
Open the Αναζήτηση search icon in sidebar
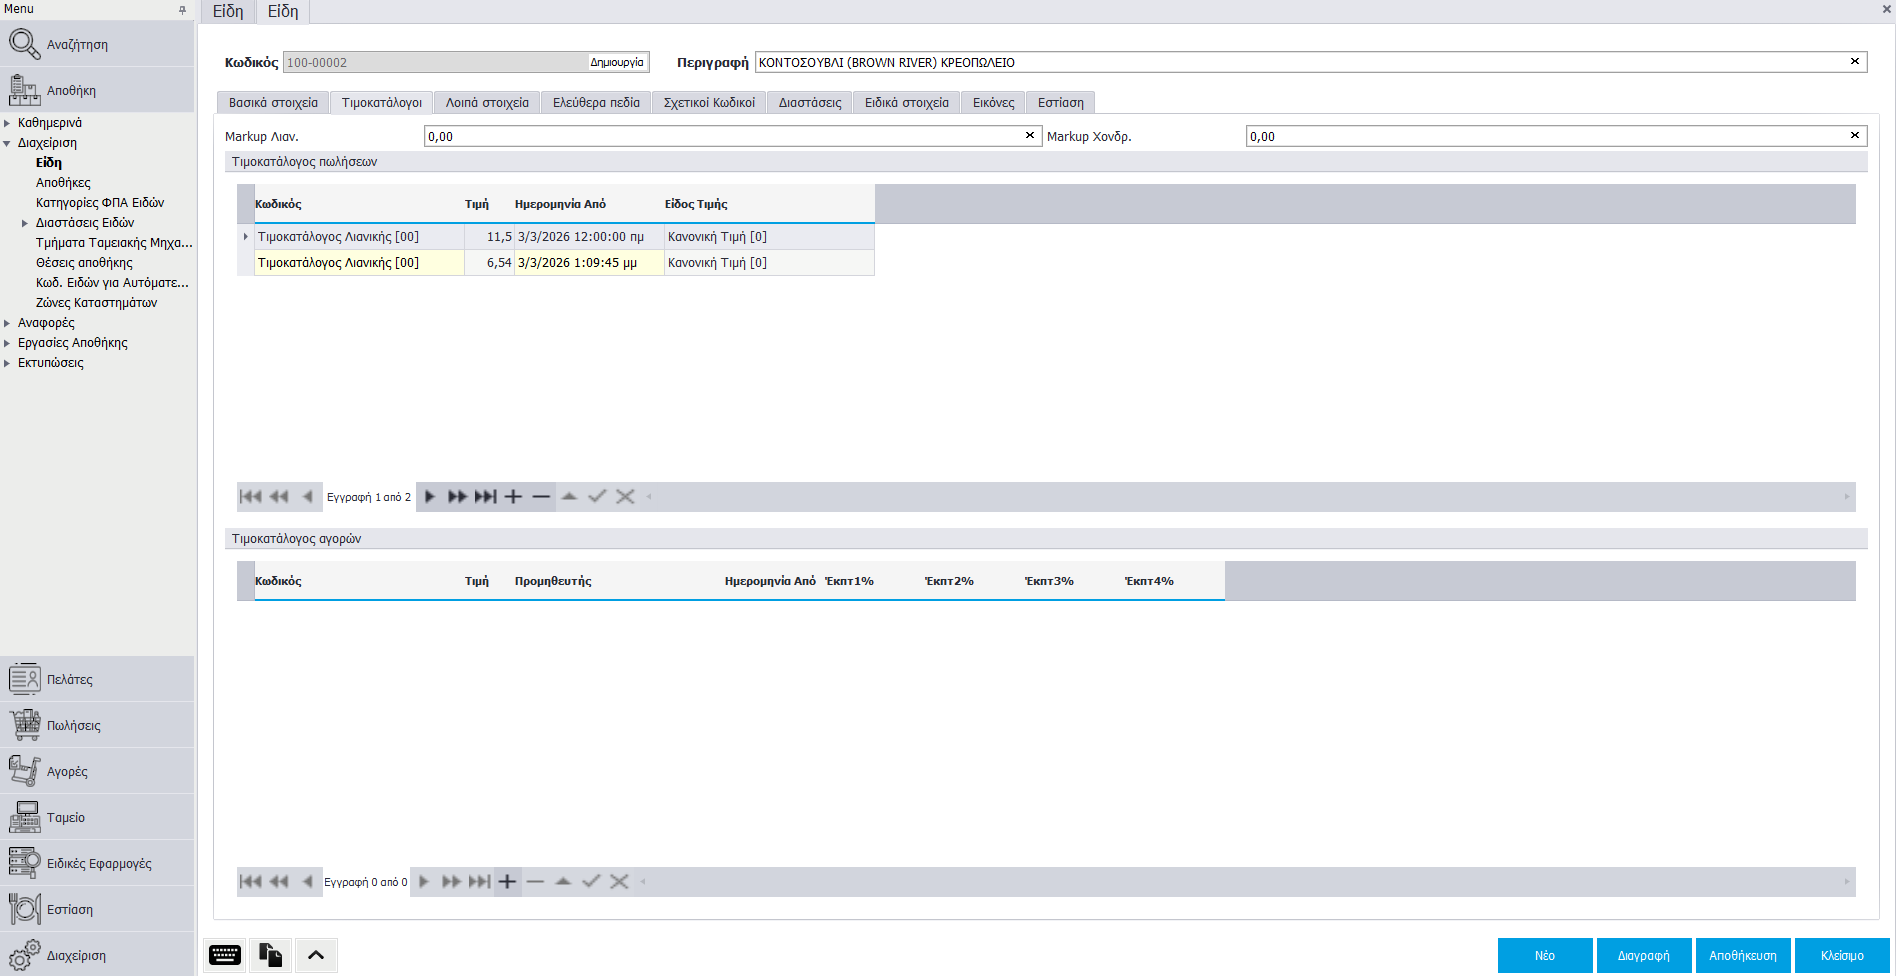pos(24,44)
